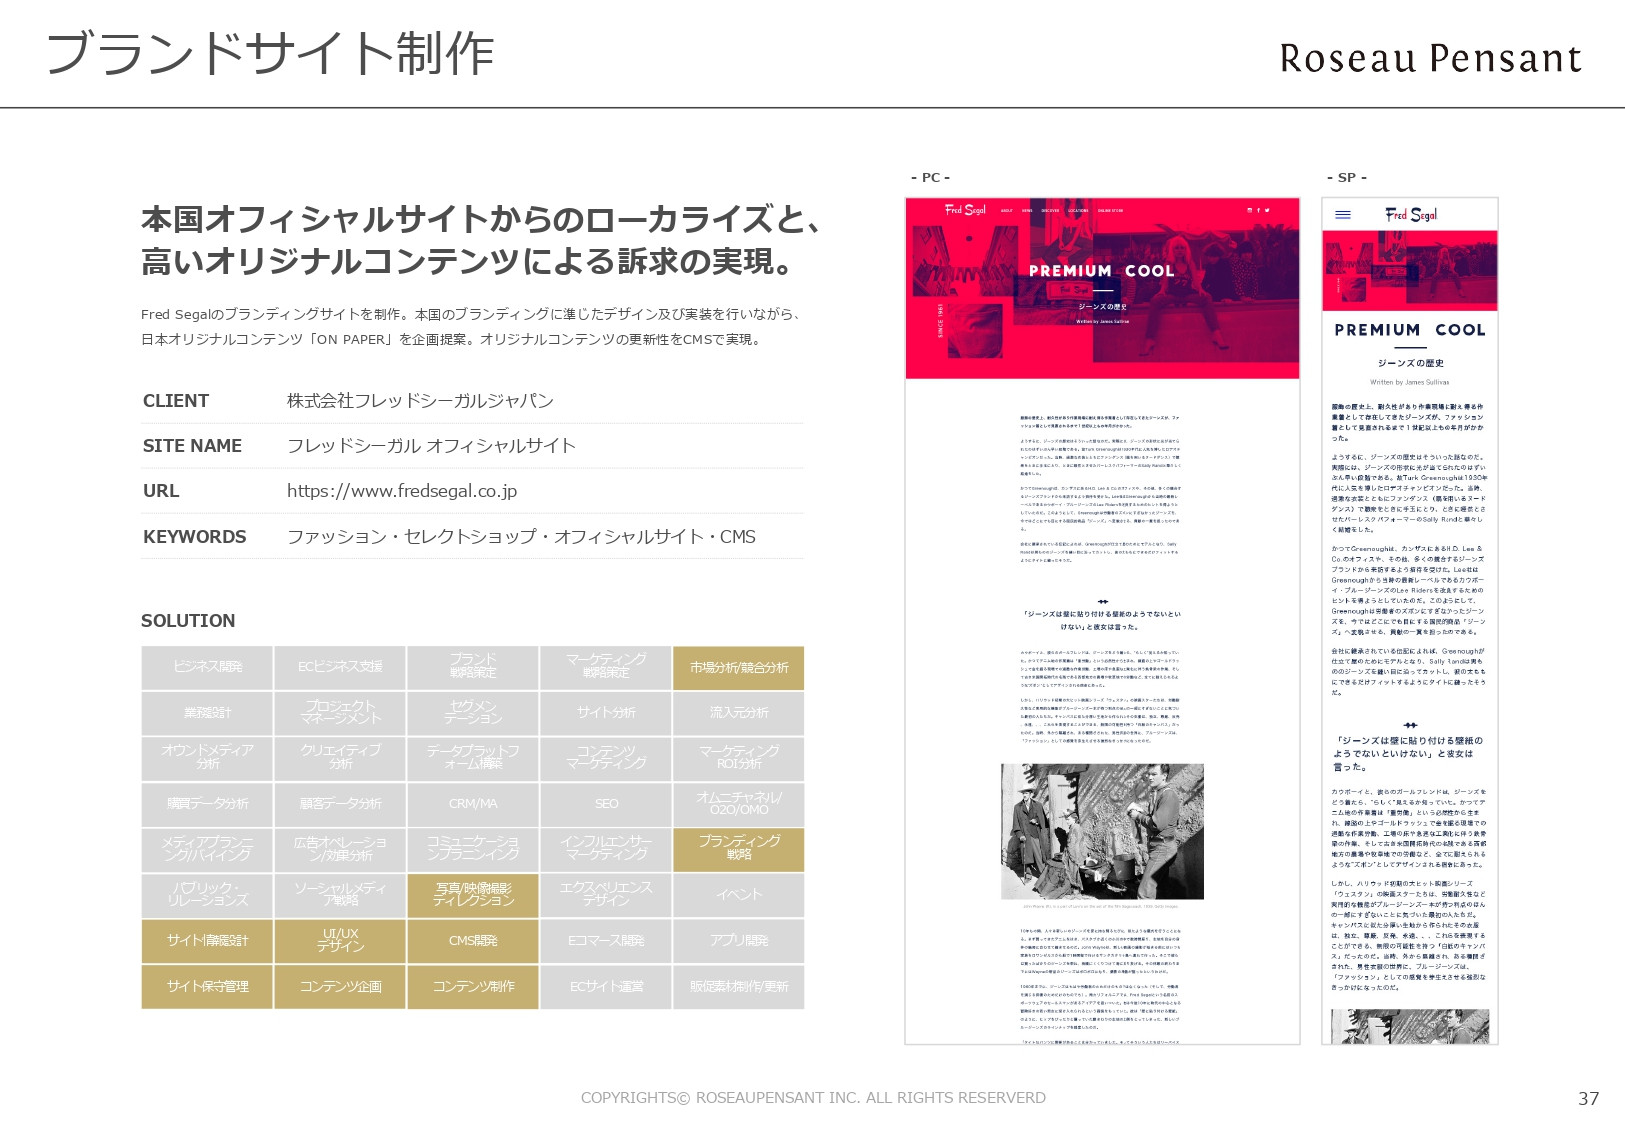Click the Instagram icon in the PC site header
This screenshot has width=1625, height=1125.
(1250, 210)
